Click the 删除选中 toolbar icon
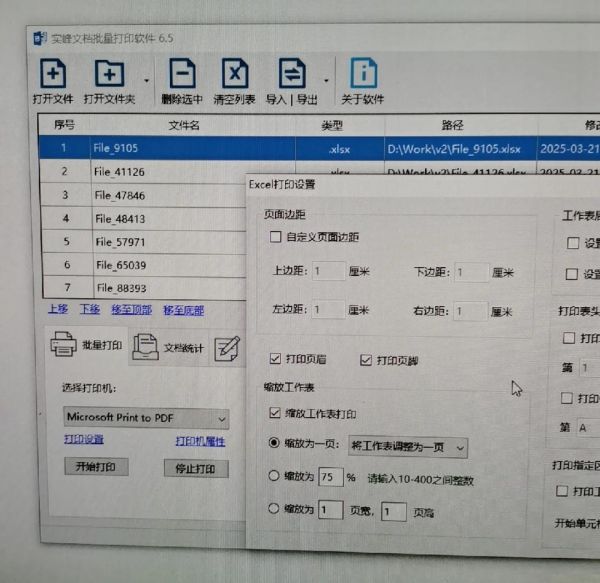Screen dimensions: 600x583 181,76
